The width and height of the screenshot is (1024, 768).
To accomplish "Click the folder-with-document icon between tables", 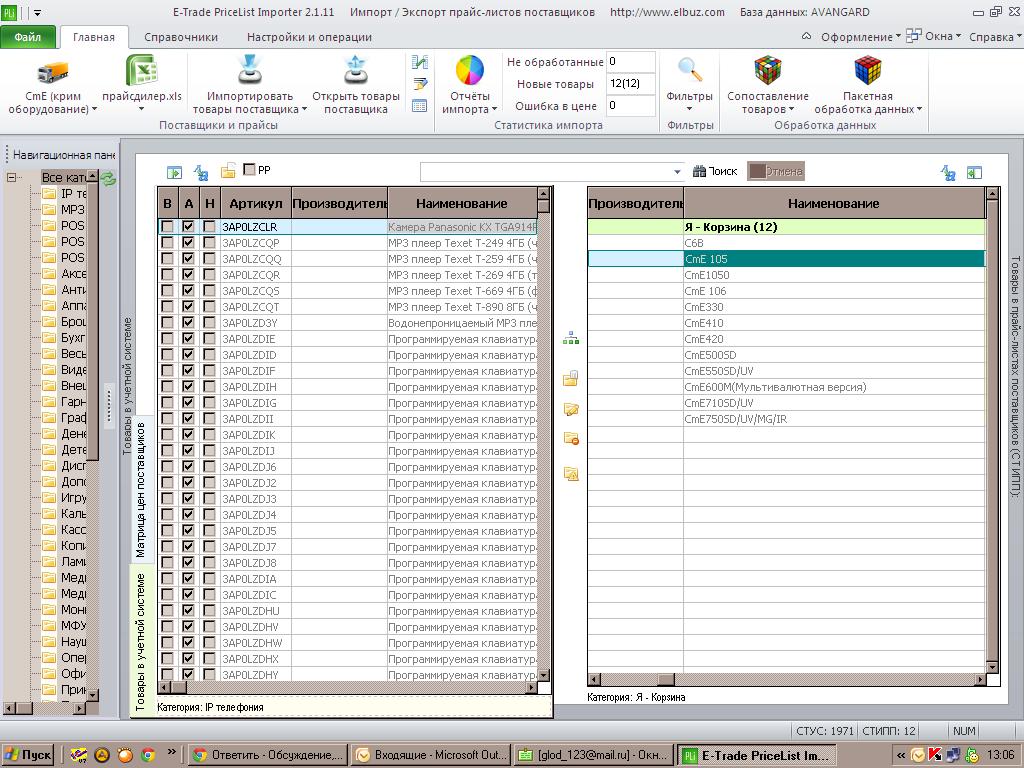I will click(x=571, y=378).
